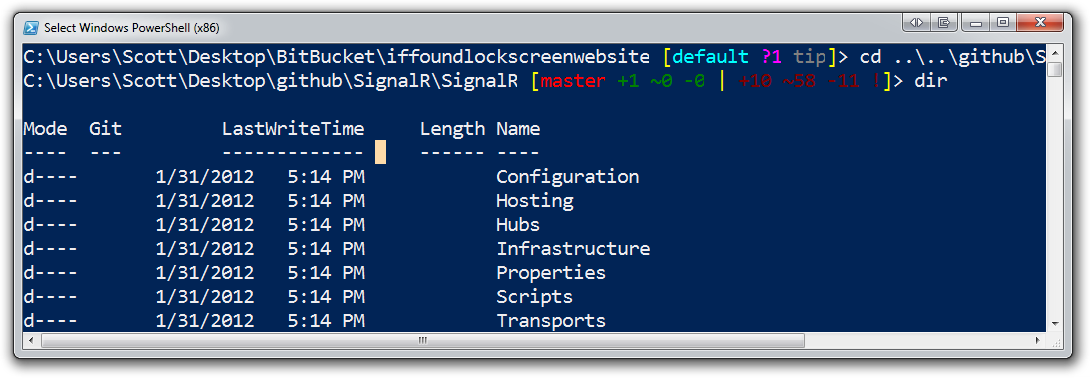Click the horizontal scrollbar left arrow
The width and height of the screenshot is (1090, 378).
click(x=31, y=340)
